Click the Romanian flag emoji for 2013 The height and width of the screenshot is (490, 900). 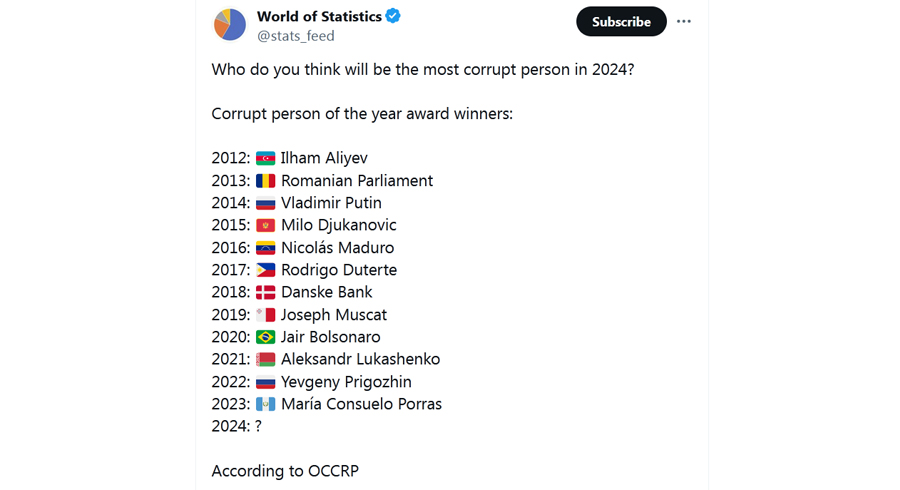[265, 181]
